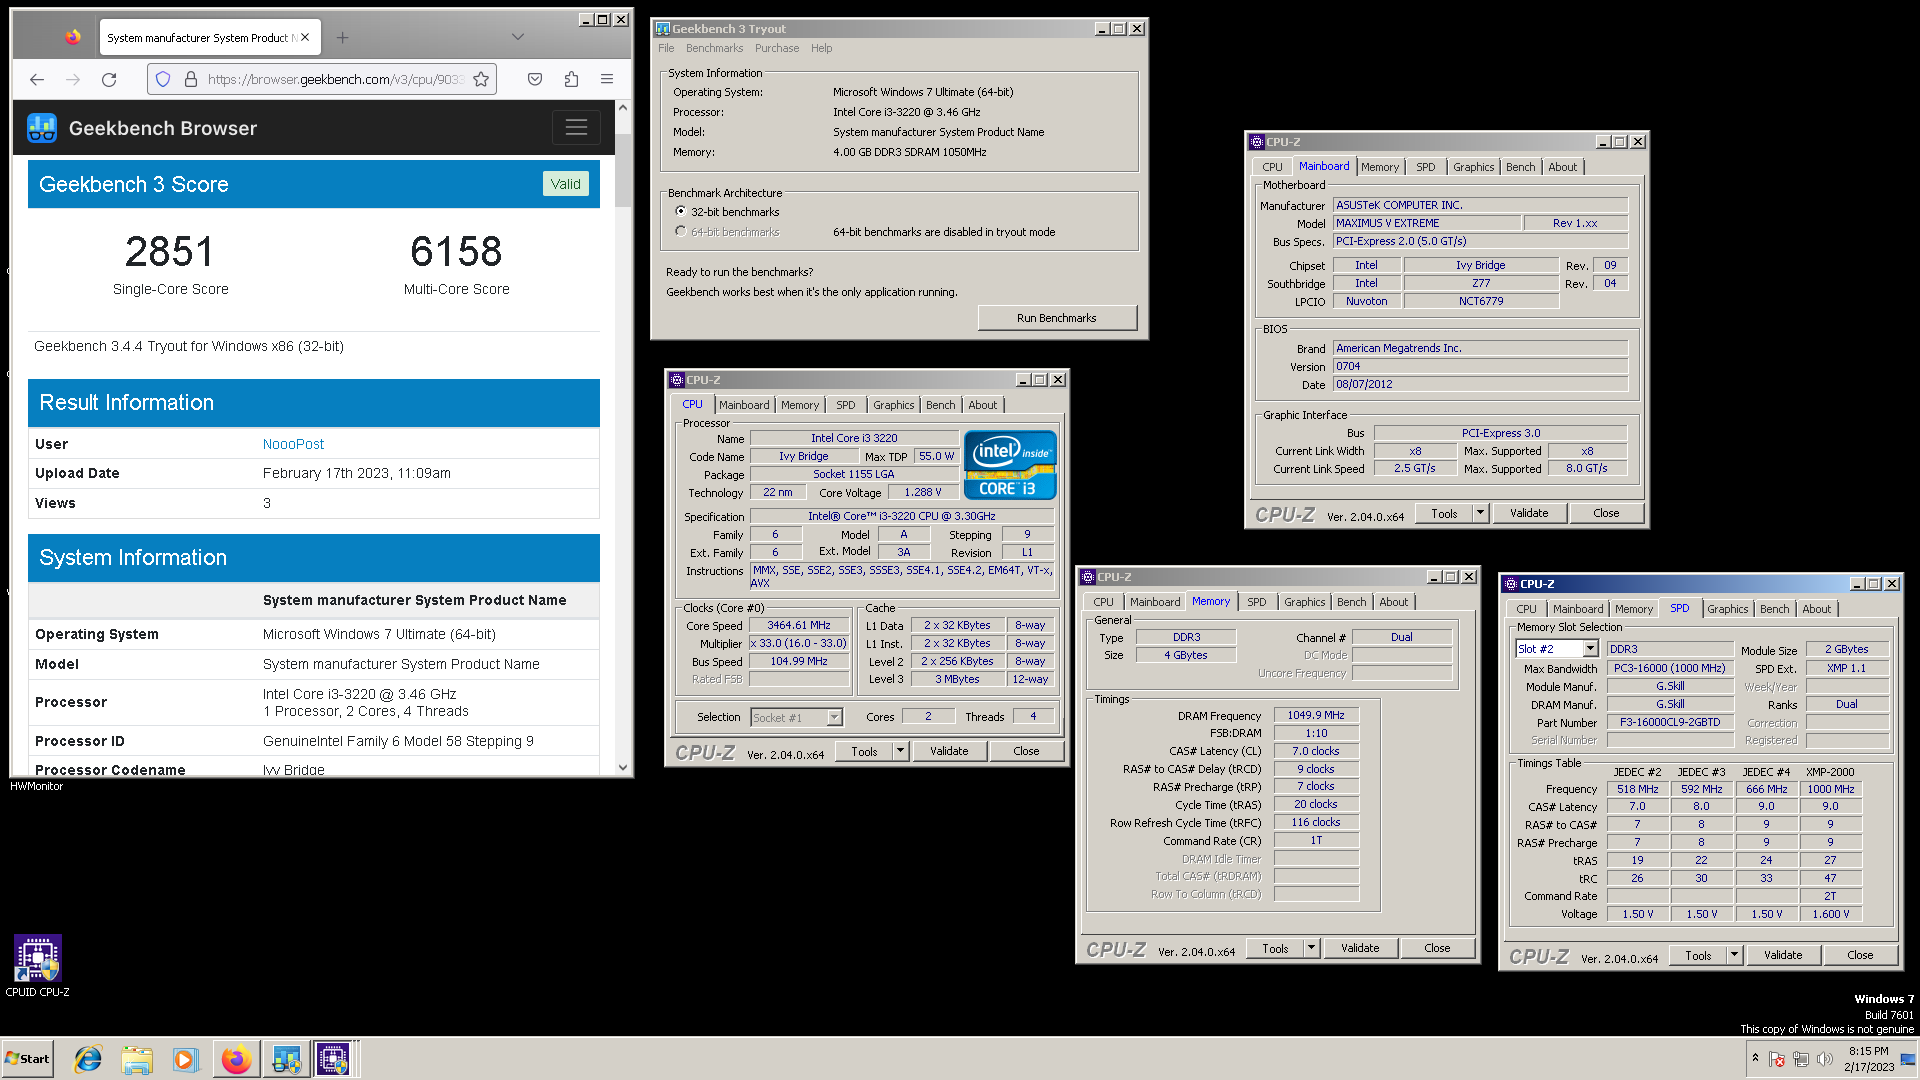Screen dimensions: 1920x1080
Task: Open the Firefox list all tabs dropdown
Action: (x=517, y=37)
